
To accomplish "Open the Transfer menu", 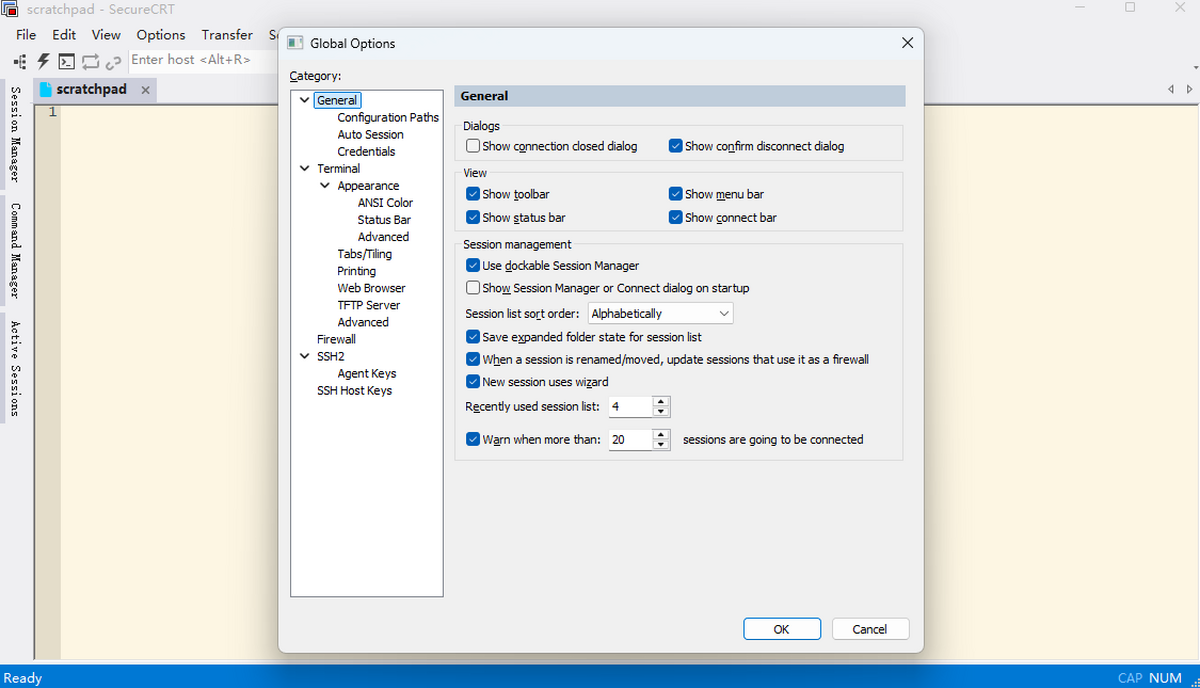I will click(227, 35).
